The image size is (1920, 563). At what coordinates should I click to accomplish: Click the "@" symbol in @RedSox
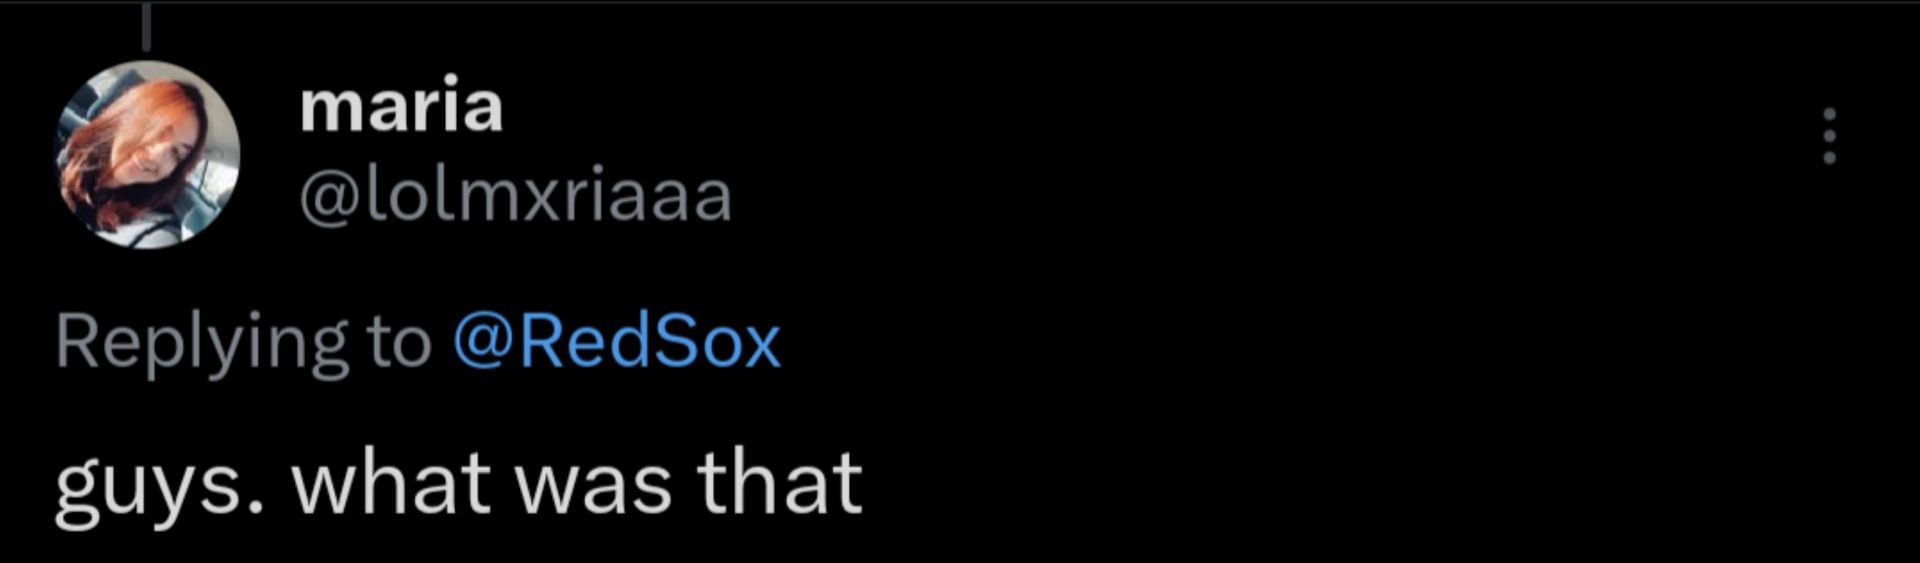pos(484,343)
